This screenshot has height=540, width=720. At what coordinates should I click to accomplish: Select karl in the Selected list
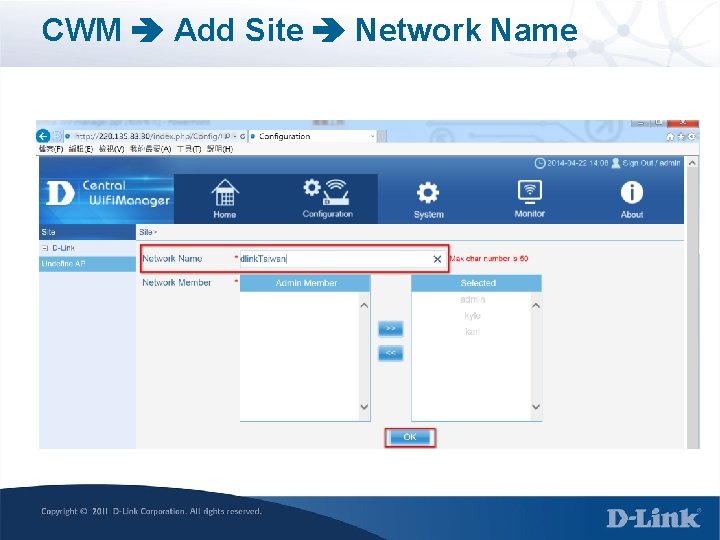click(472, 332)
